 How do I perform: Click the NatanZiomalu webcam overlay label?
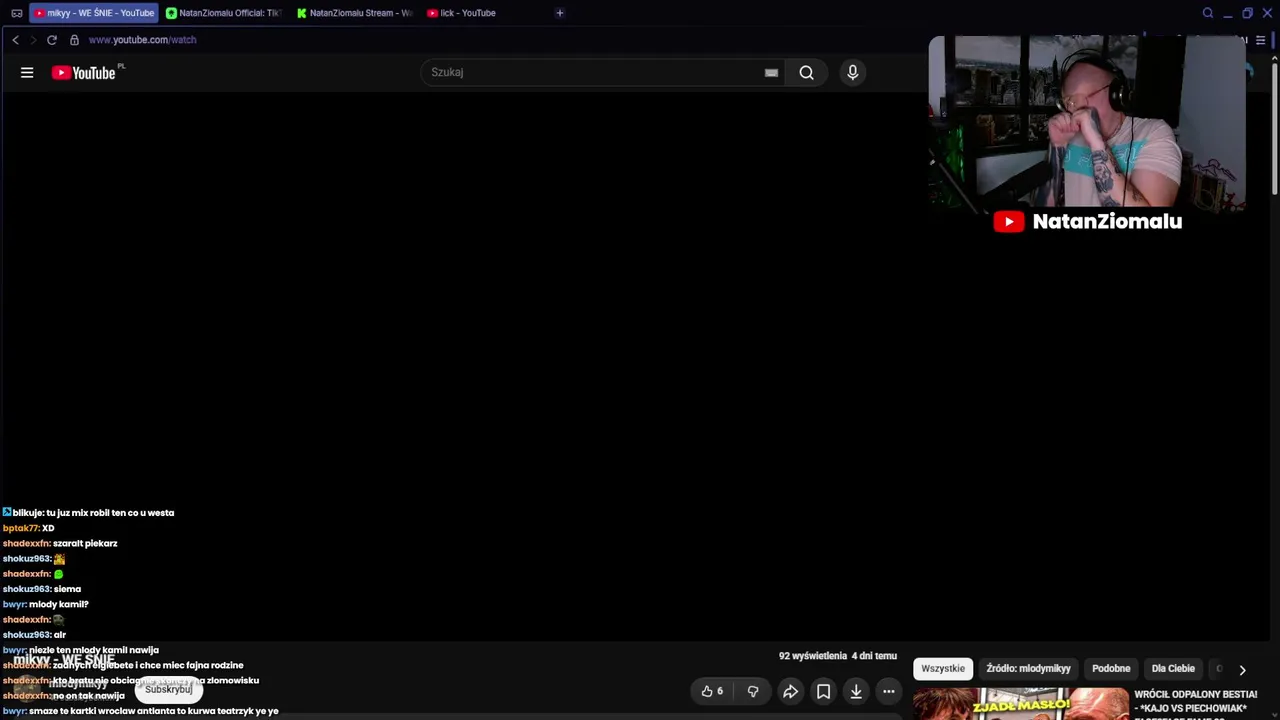tap(1088, 222)
